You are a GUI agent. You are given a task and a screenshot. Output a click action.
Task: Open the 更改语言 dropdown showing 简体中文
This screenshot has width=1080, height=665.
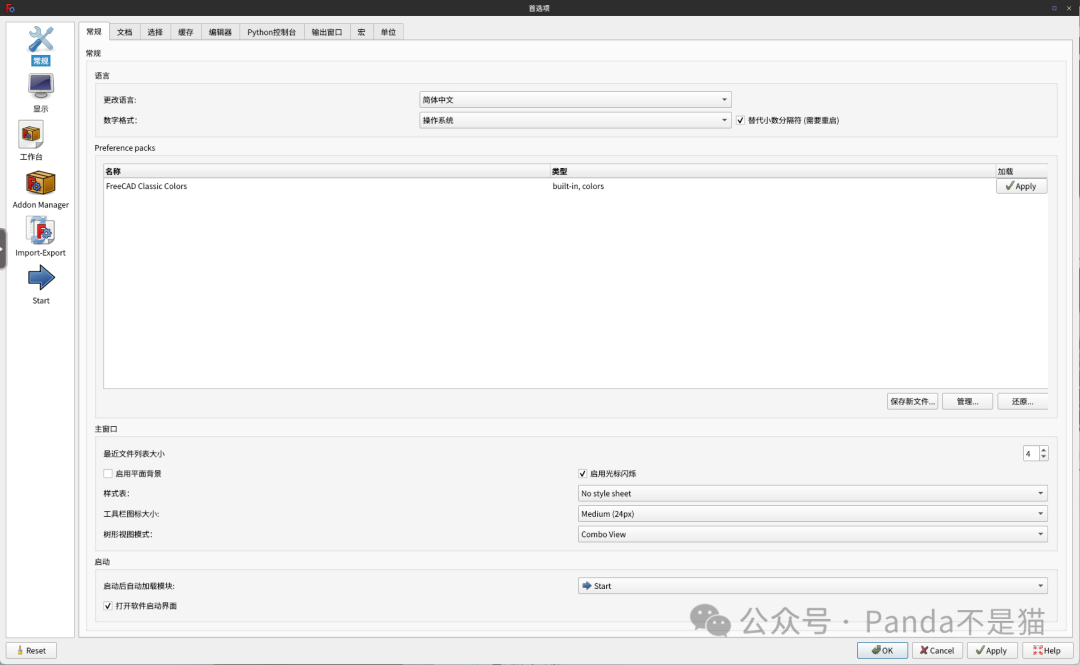[x=575, y=100]
